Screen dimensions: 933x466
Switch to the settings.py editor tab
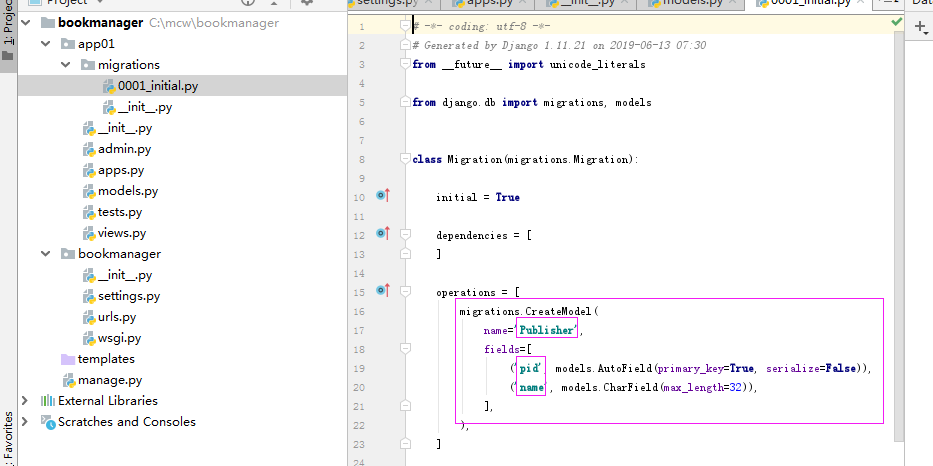coord(395,4)
